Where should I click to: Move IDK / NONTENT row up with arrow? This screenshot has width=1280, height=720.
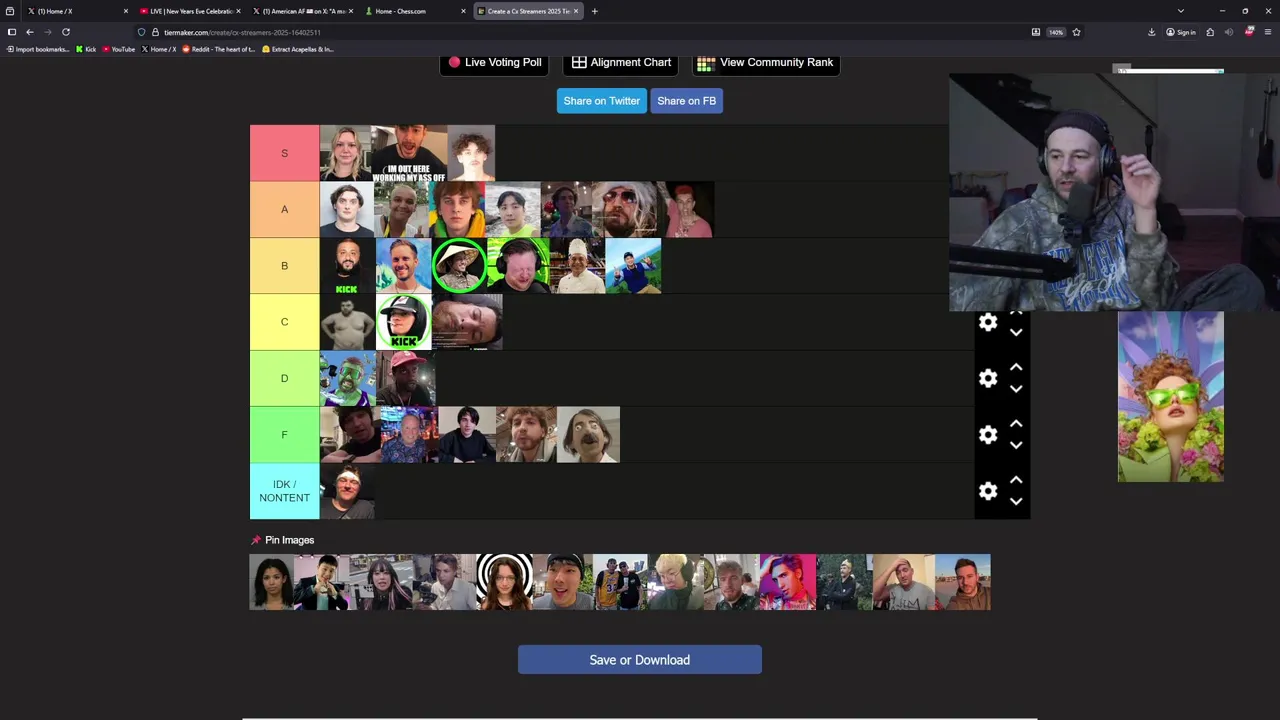(1016, 480)
